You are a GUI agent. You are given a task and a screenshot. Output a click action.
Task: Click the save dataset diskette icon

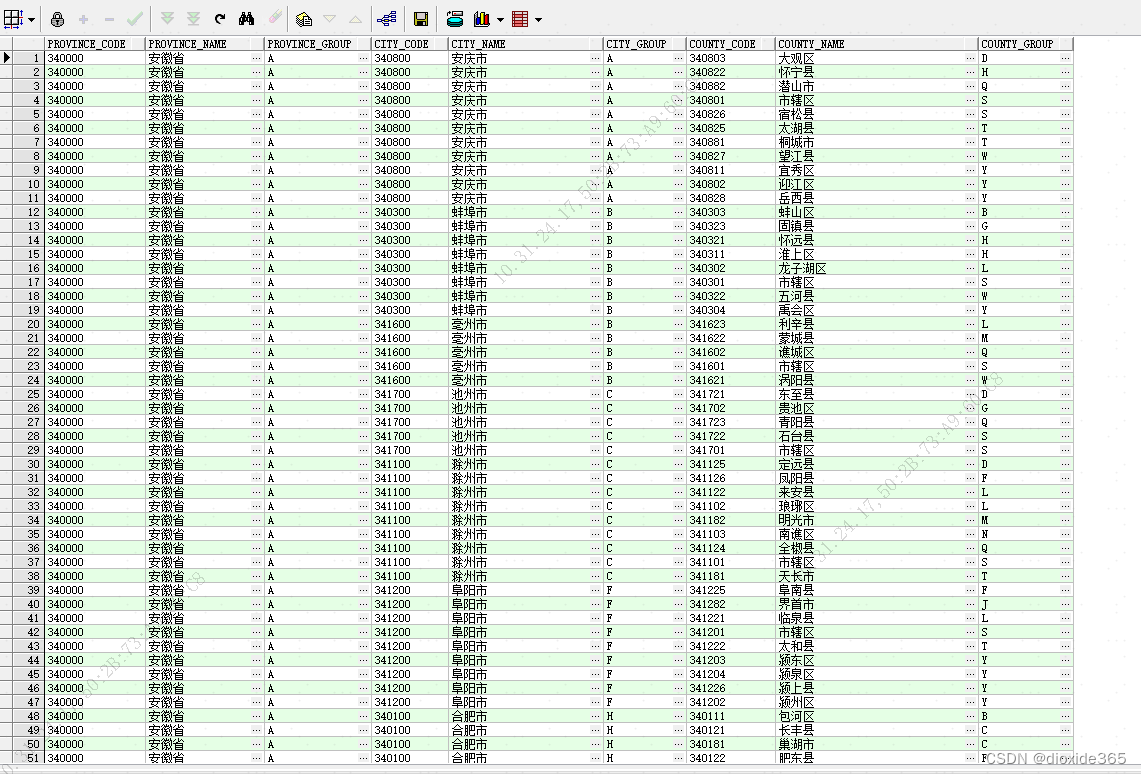(420, 18)
